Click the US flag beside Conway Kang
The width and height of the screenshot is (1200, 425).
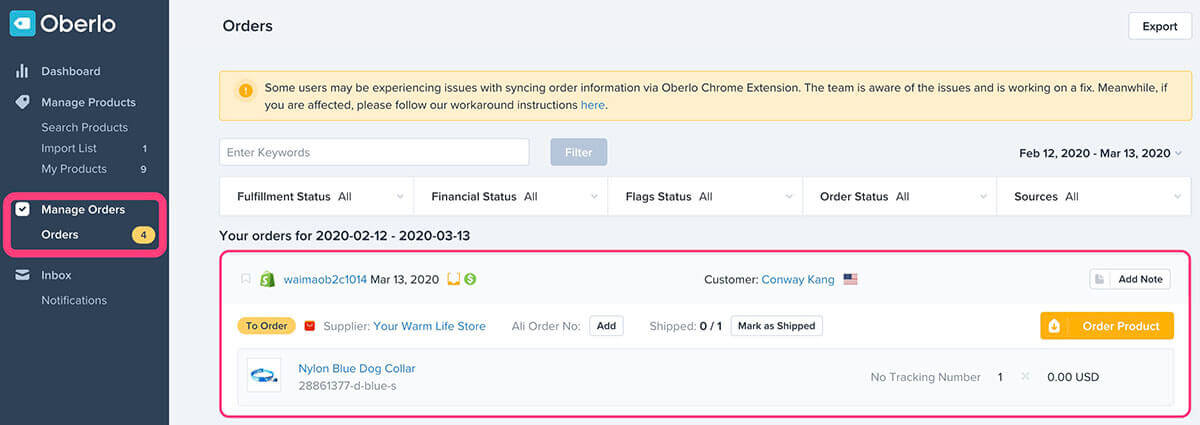pyautogui.click(x=851, y=279)
